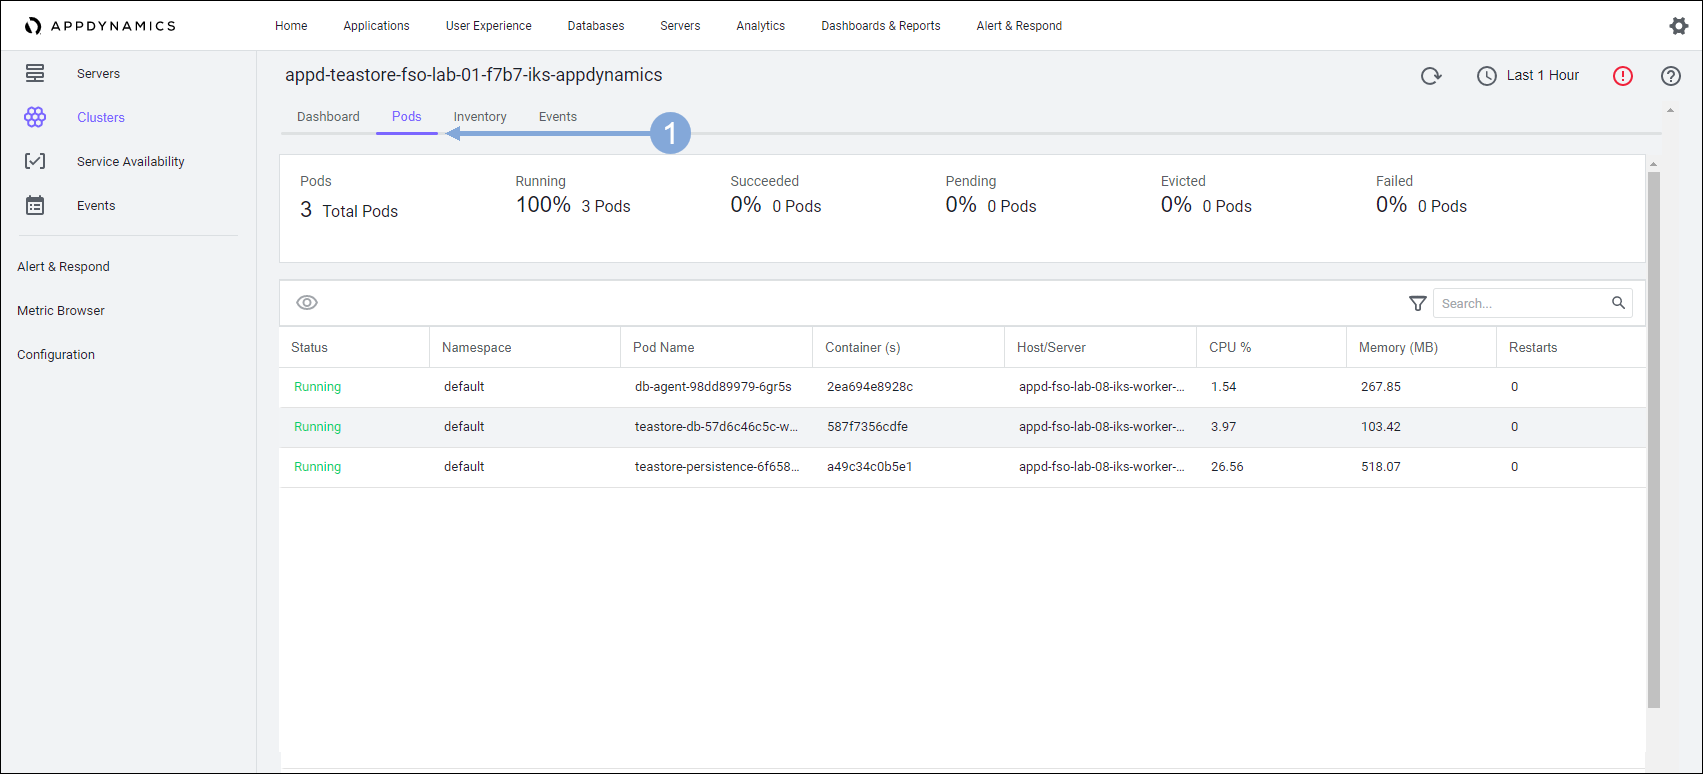Open the Dashboards & Reports menu
The image size is (1703, 774).
880,26
